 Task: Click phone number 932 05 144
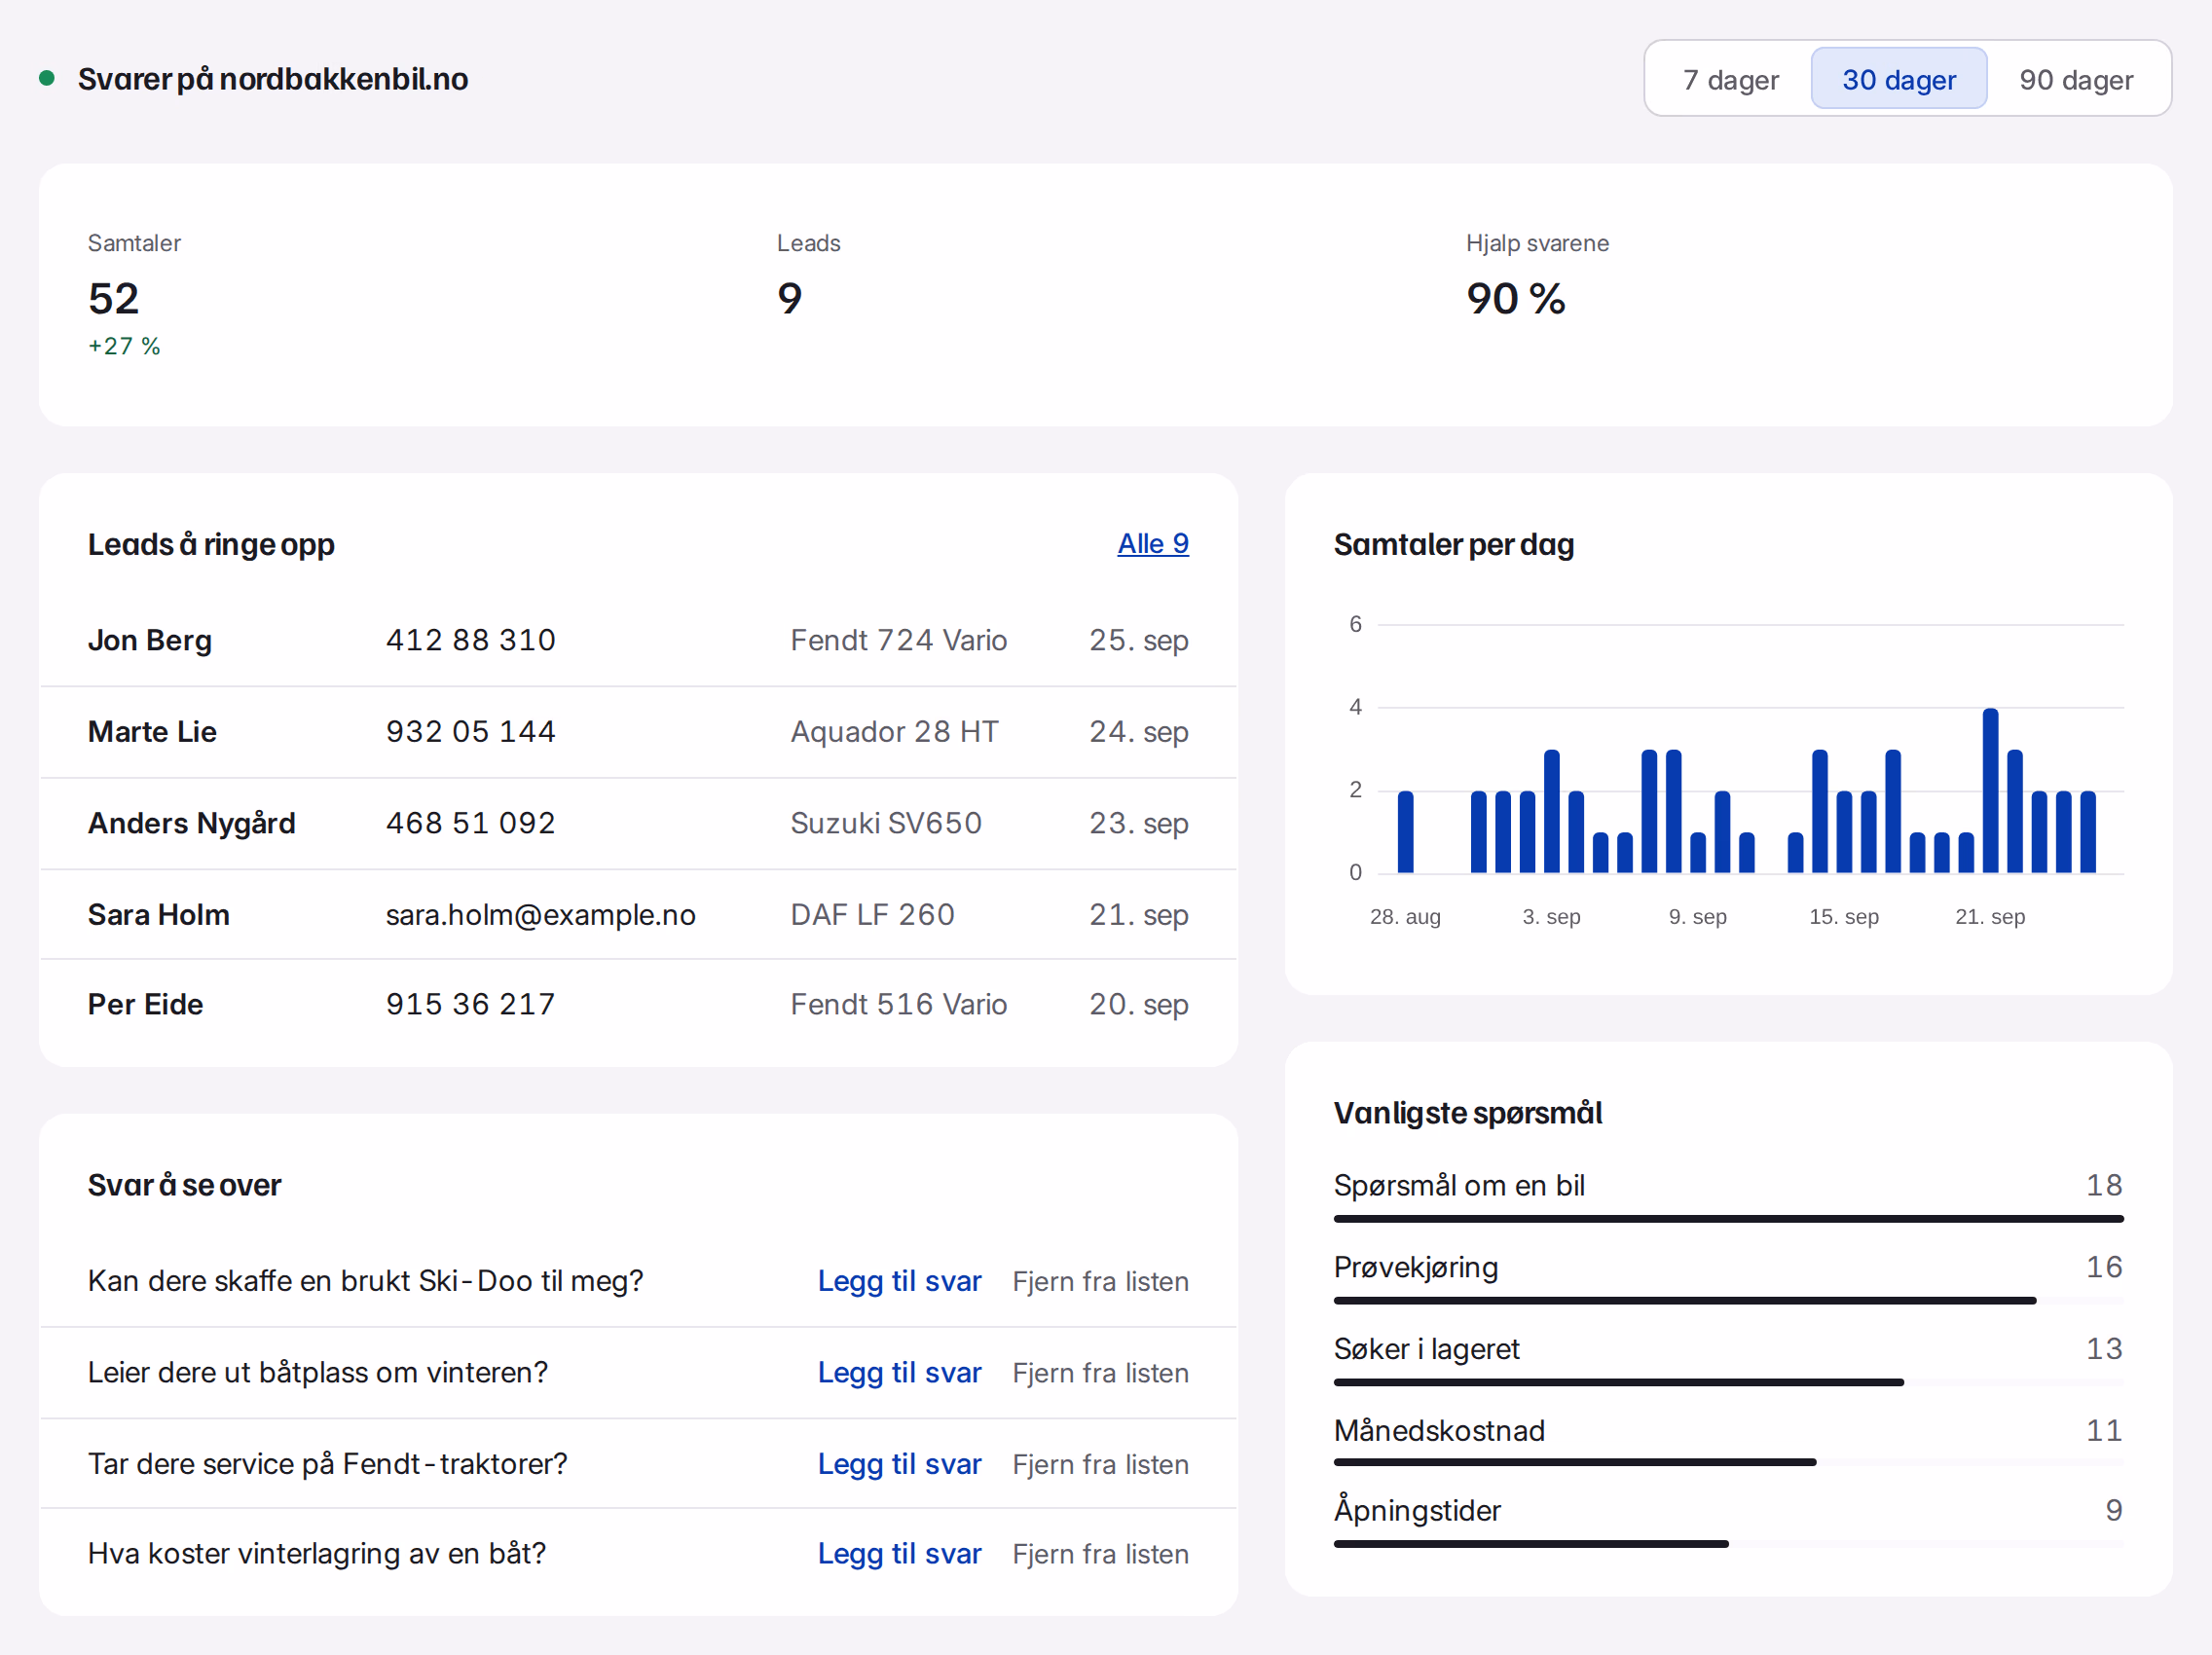pyautogui.click(x=471, y=731)
